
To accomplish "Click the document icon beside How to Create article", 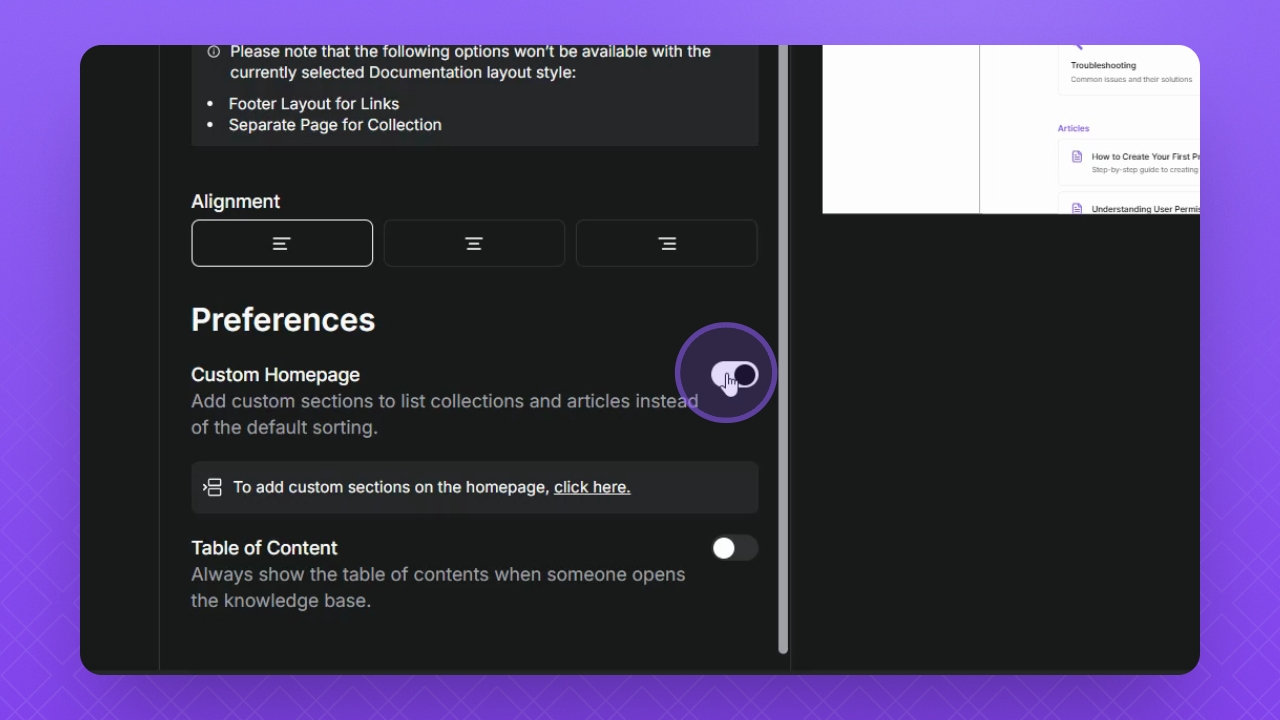I will 1077,157.
